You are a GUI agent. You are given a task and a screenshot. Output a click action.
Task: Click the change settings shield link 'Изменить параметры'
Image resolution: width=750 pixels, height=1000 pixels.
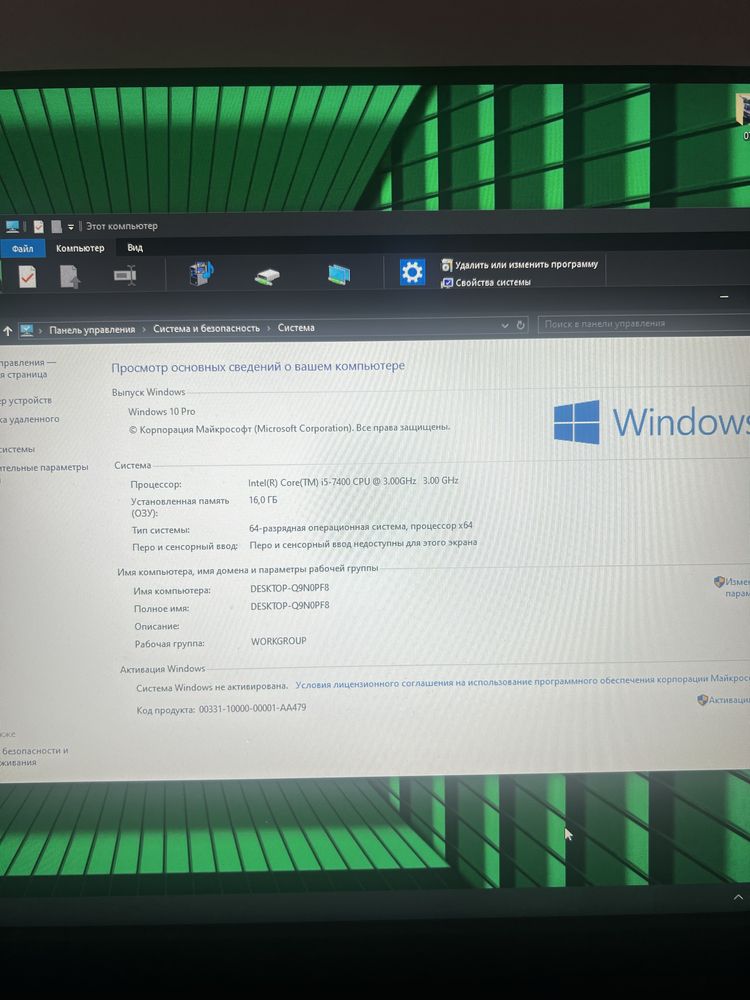point(732,587)
